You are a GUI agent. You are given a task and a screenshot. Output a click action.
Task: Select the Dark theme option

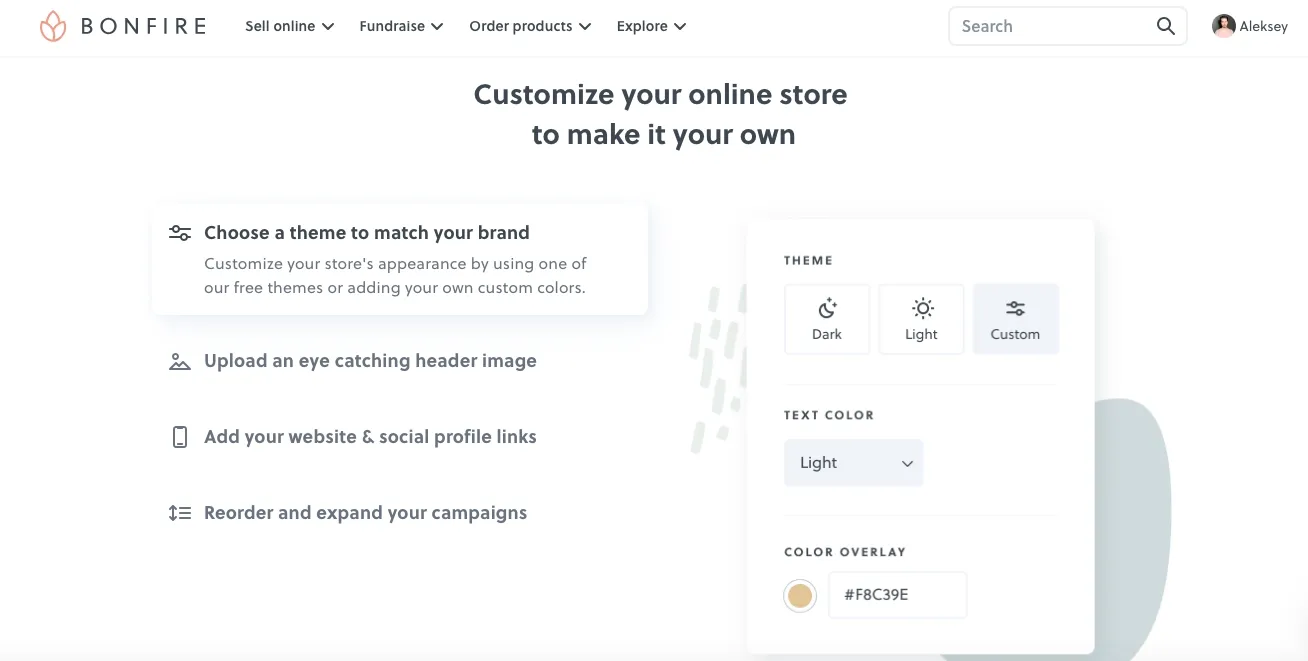pyautogui.click(x=827, y=319)
